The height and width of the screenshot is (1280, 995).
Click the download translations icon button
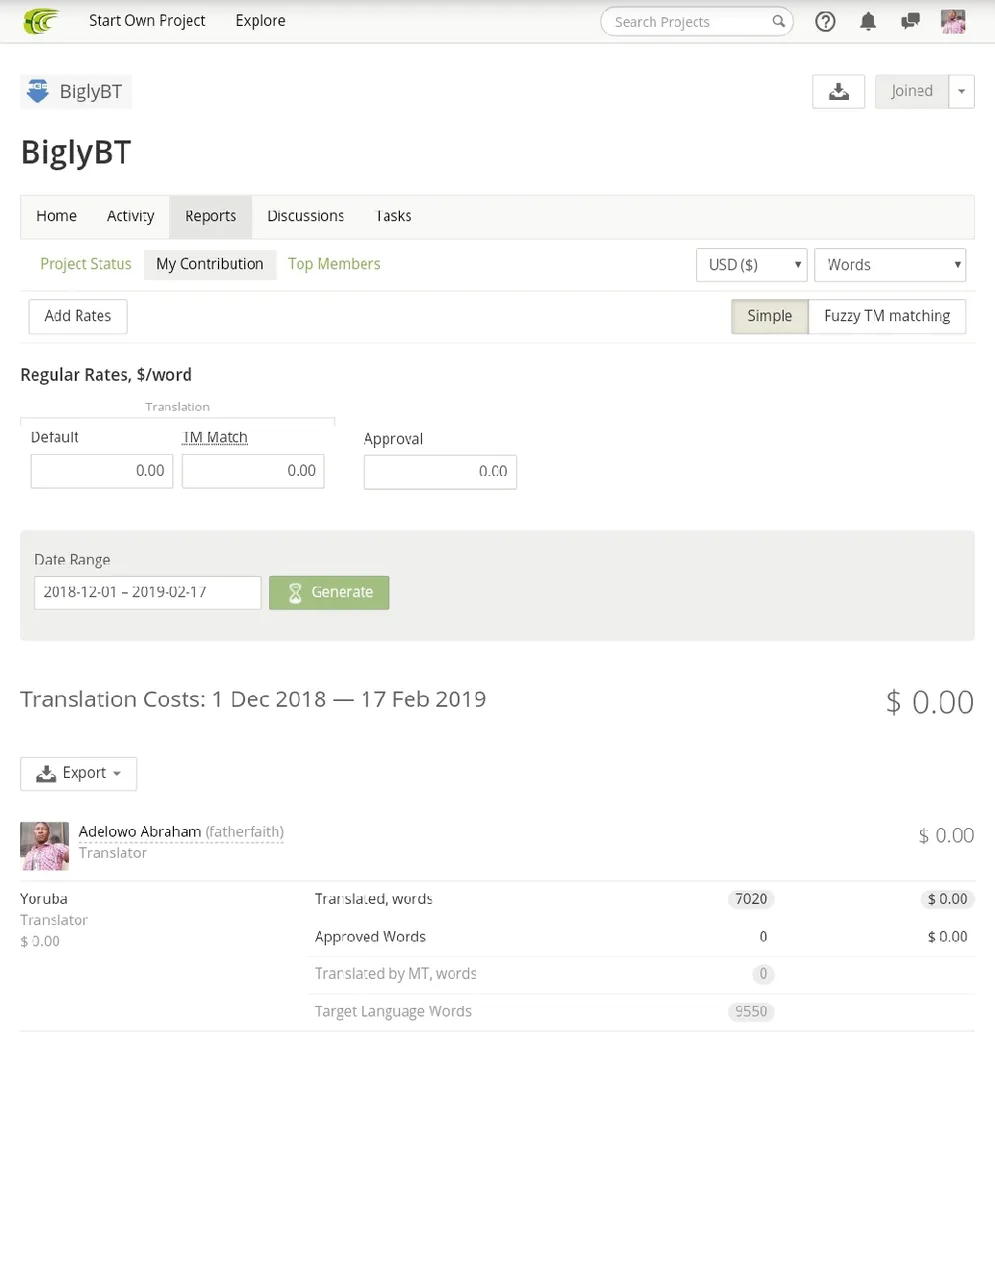(839, 91)
